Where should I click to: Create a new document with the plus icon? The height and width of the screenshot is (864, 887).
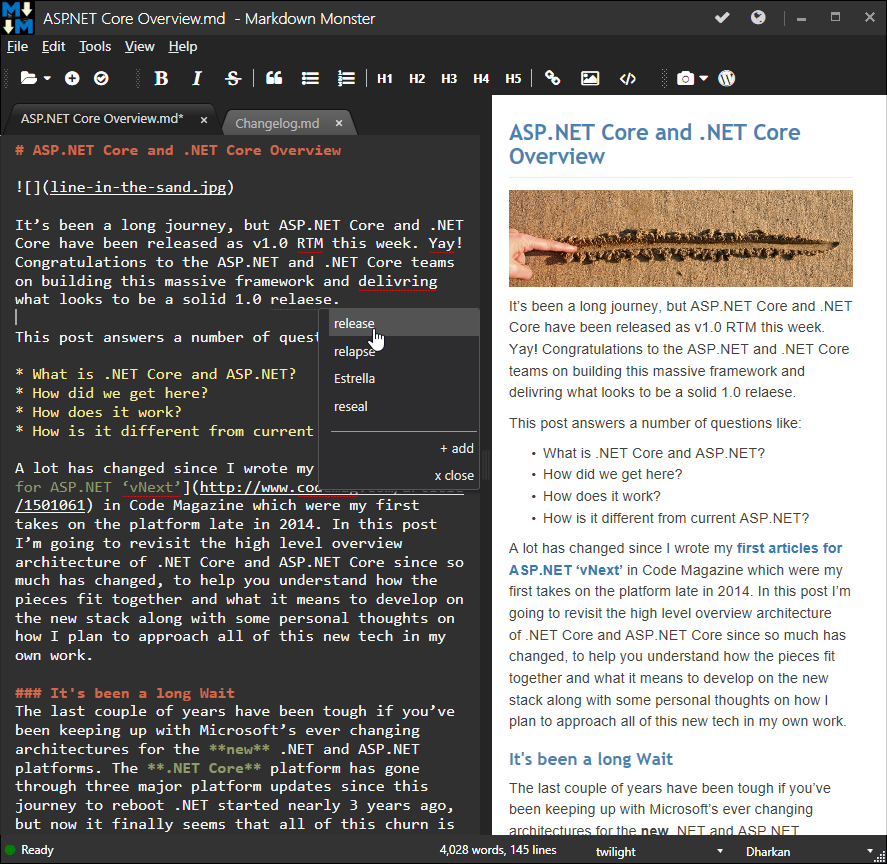pyautogui.click(x=72, y=78)
